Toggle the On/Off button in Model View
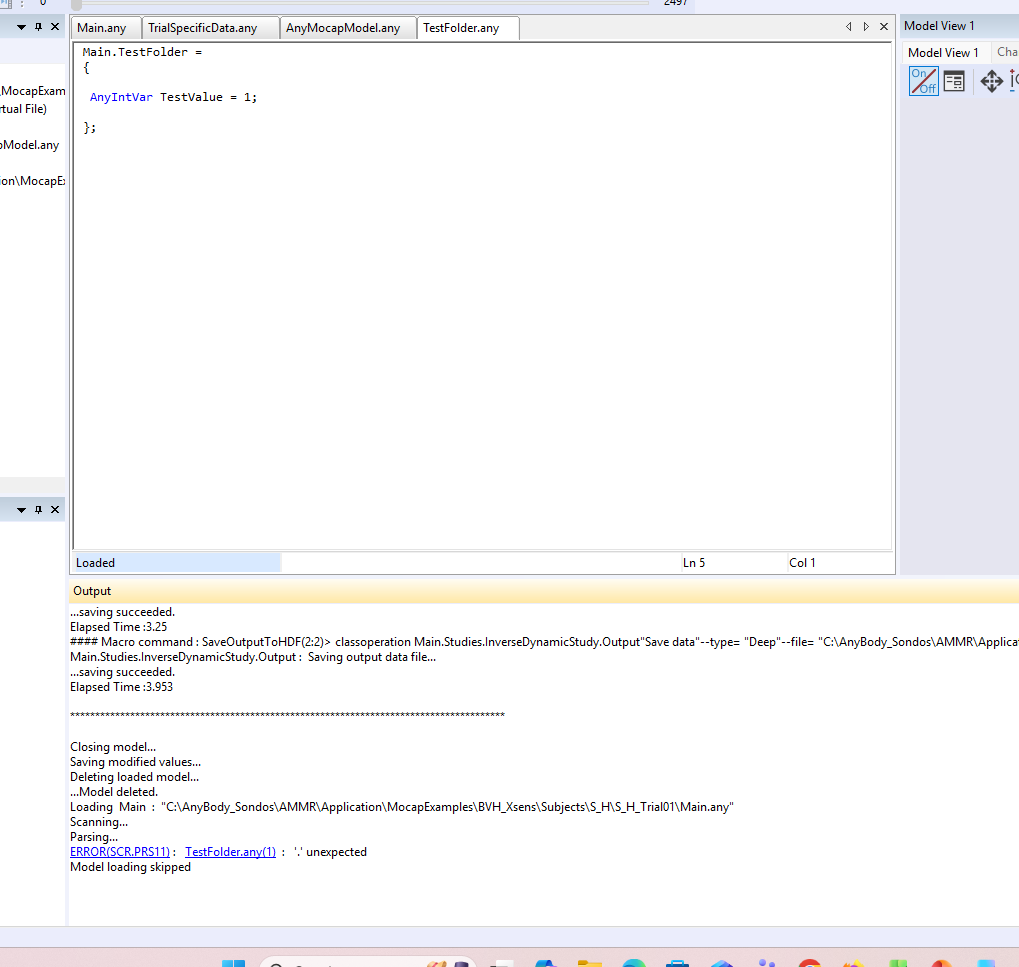1019x967 pixels. click(x=923, y=81)
